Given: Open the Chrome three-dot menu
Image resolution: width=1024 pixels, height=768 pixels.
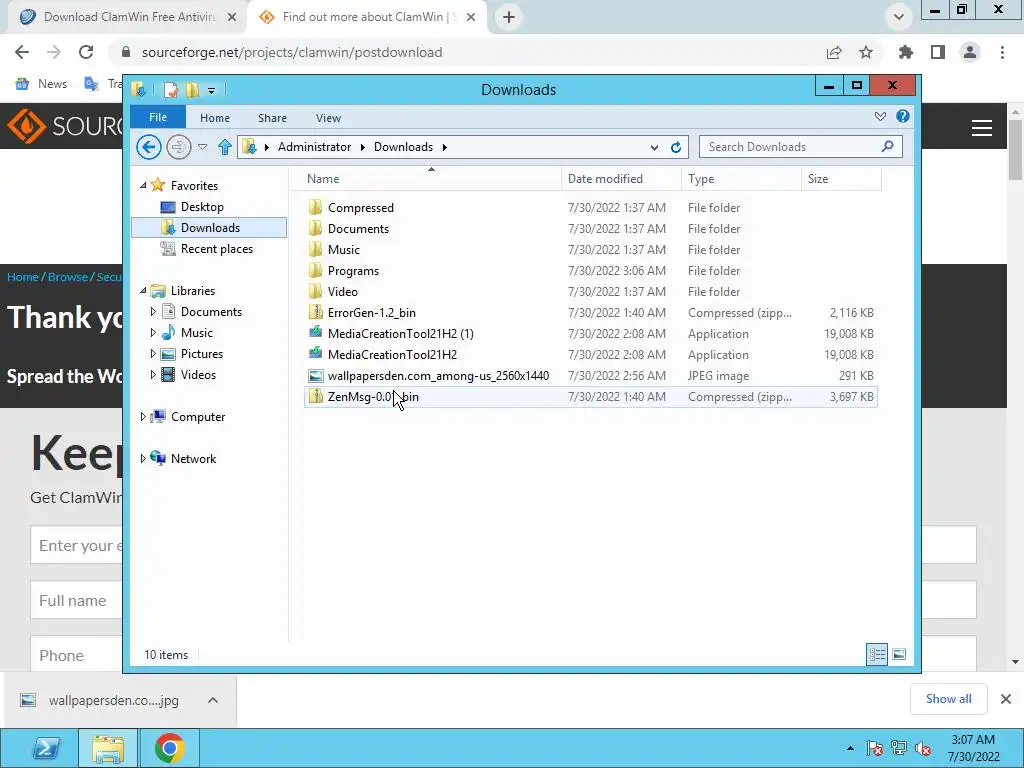Looking at the screenshot, I should tap(1002, 52).
